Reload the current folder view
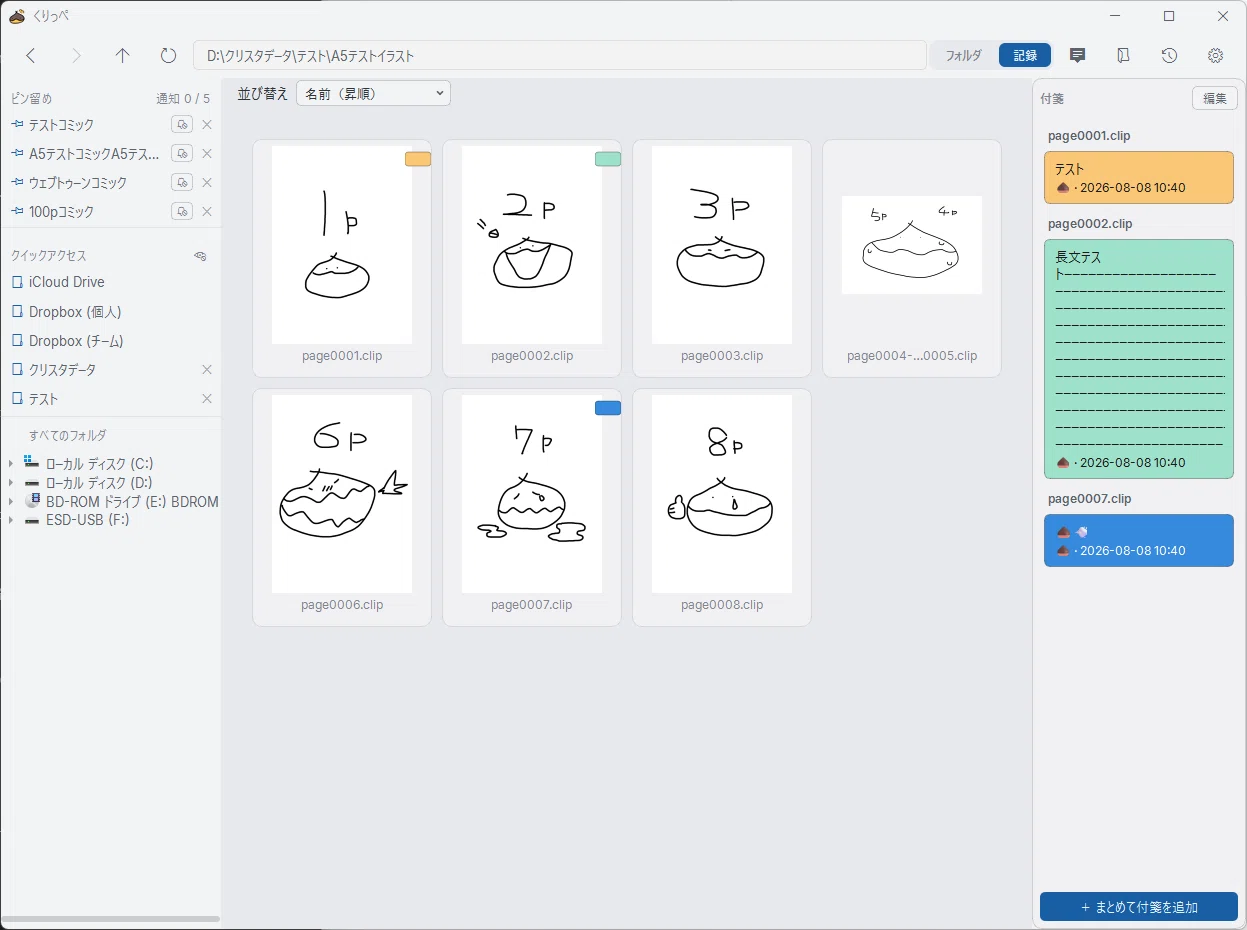1247x930 pixels. pyautogui.click(x=168, y=56)
